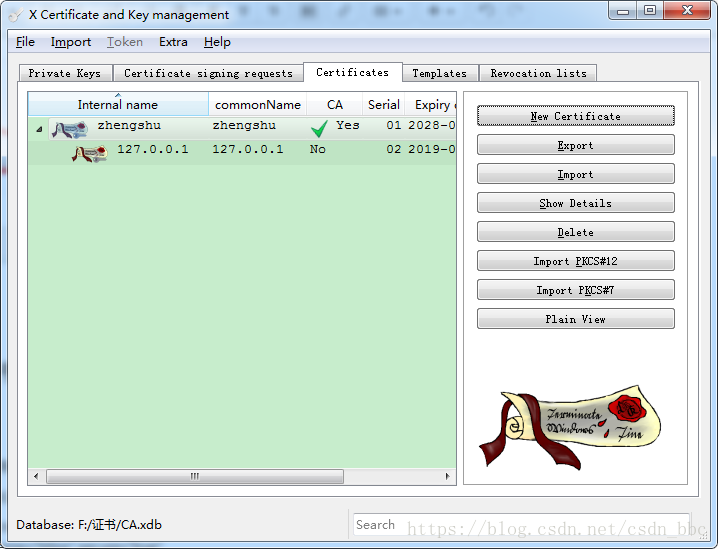718x549 pixels.
Task: Click serial number 01 cell
Action: (393, 125)
